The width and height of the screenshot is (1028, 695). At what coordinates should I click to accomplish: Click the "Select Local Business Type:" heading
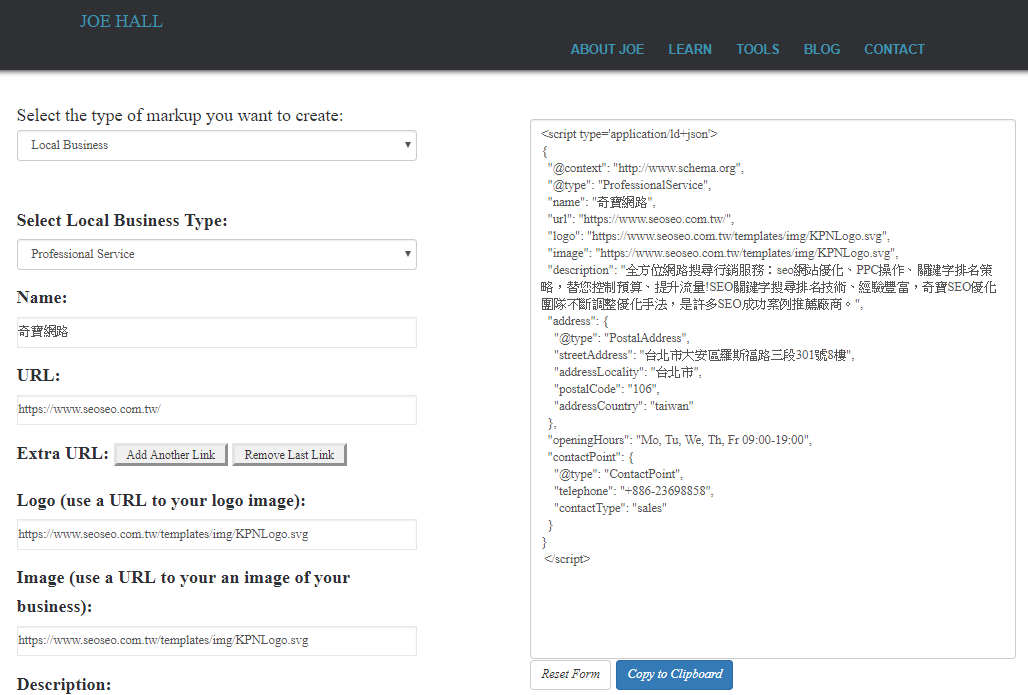[122, 220]
